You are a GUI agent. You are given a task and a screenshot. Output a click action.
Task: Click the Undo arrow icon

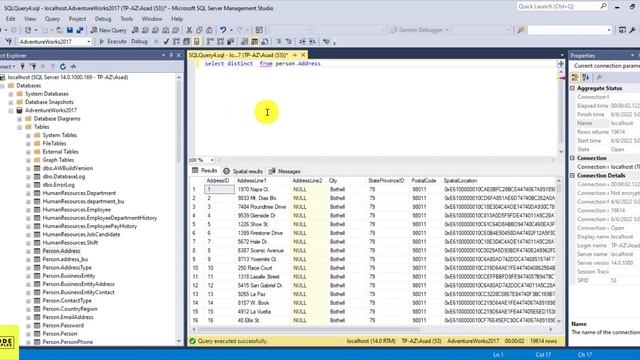pos(223,30)
